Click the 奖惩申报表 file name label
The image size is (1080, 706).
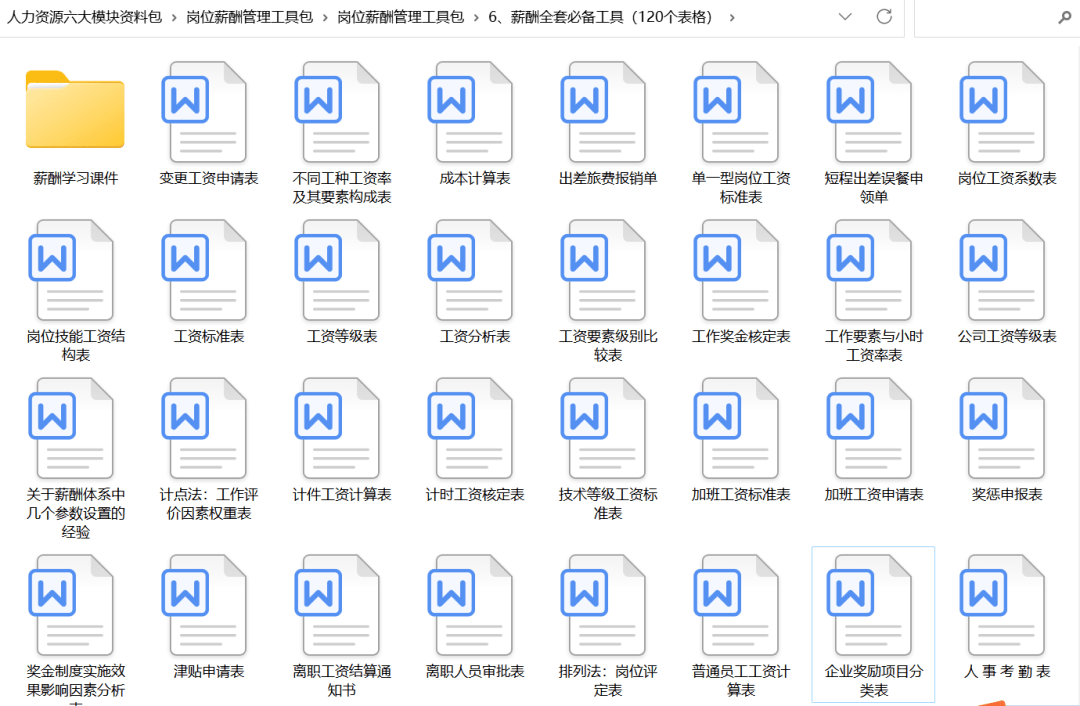pos(1007,495)
